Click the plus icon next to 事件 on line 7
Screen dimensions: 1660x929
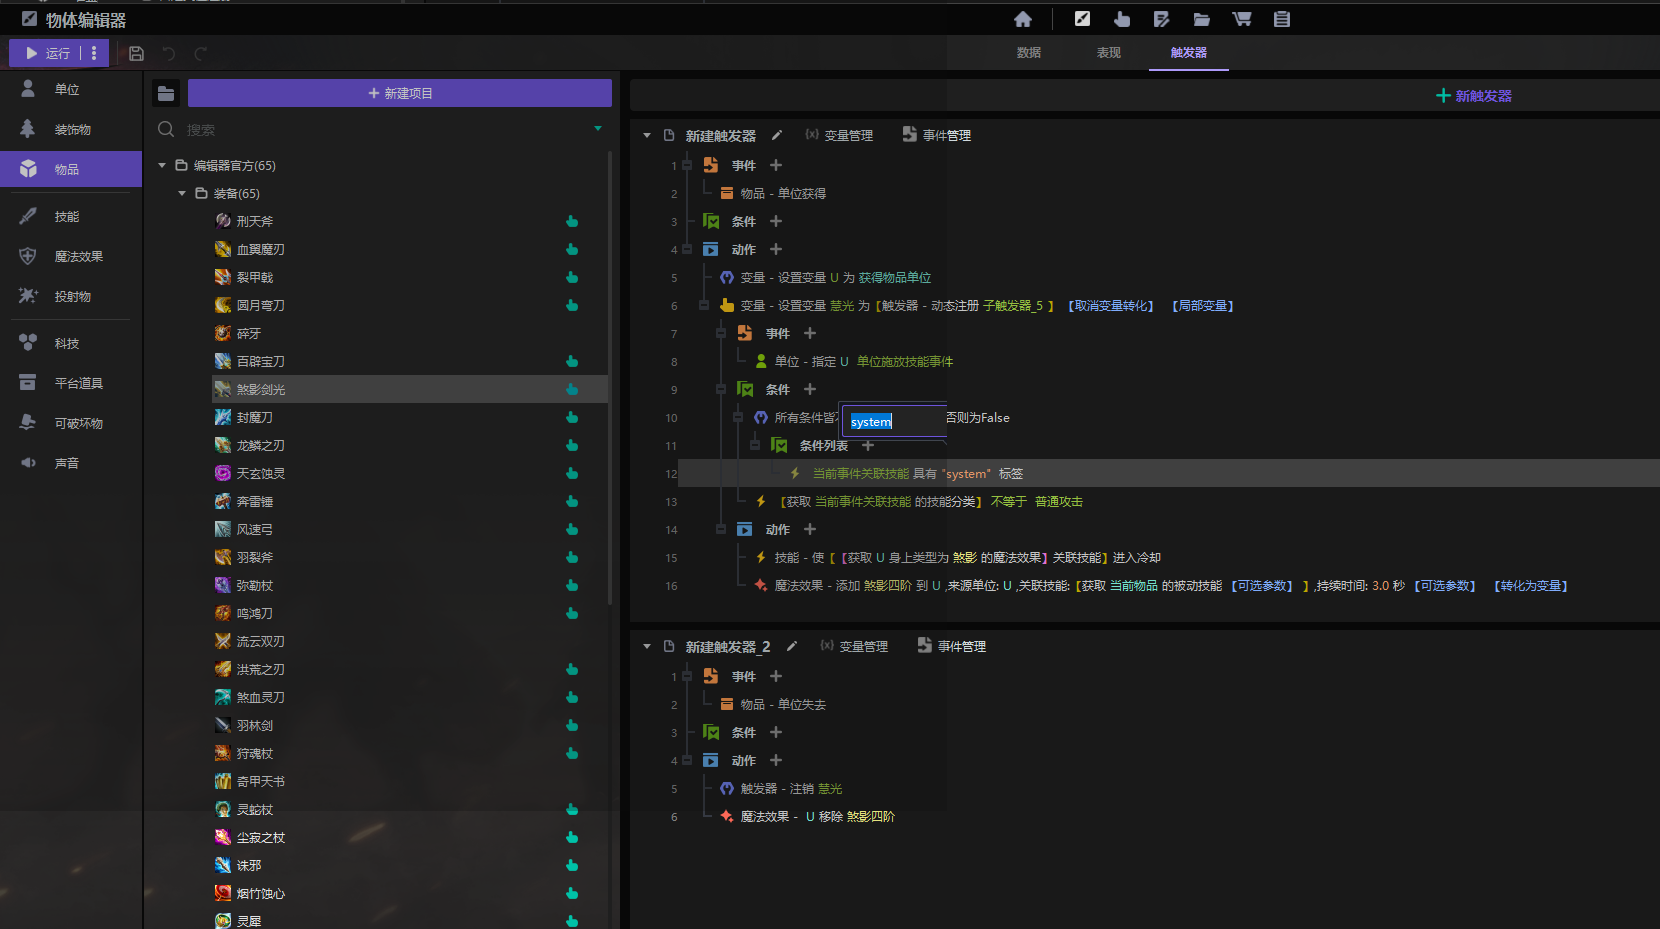810,333
